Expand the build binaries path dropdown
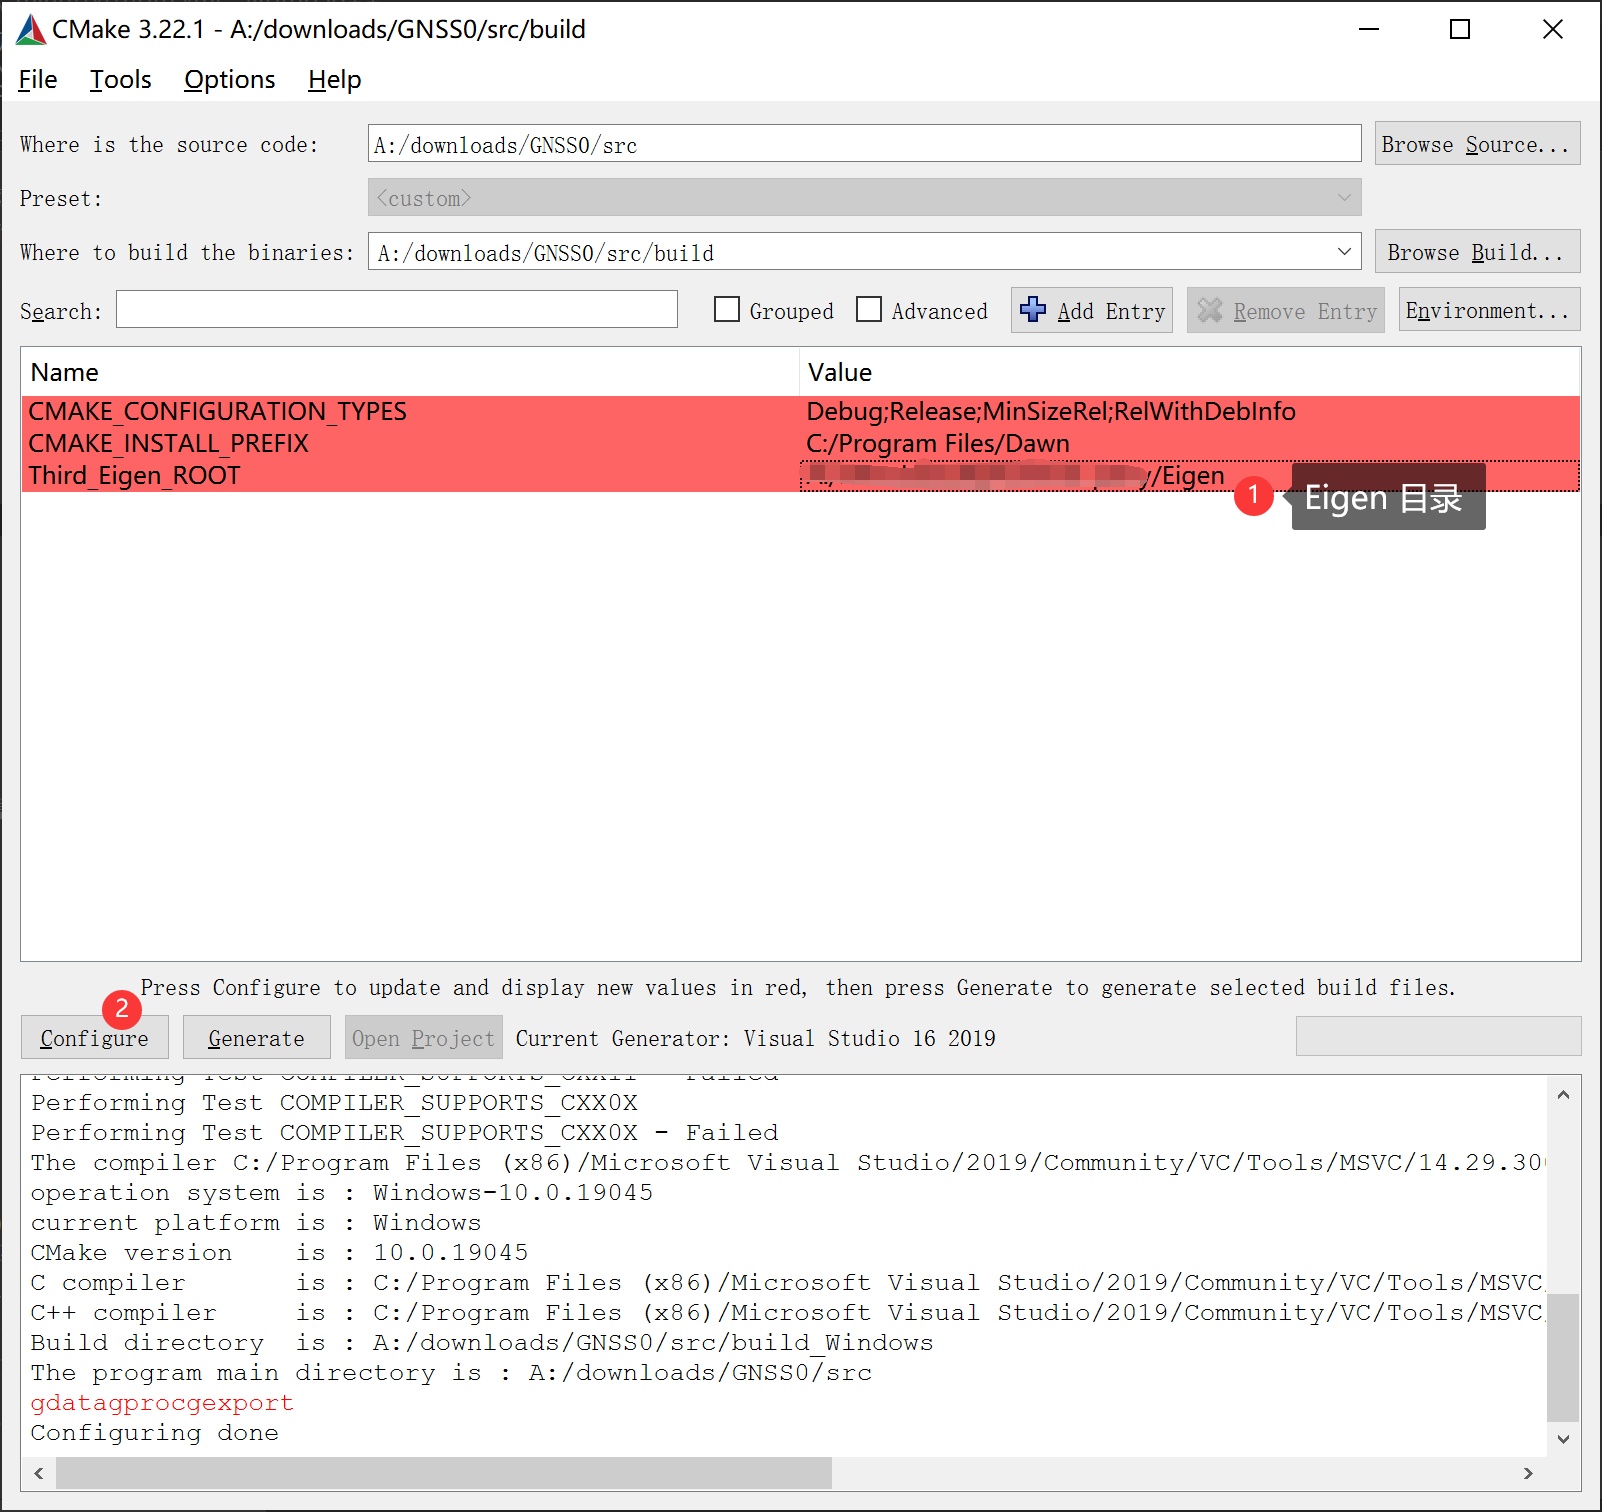 [x=1344, y=252]
